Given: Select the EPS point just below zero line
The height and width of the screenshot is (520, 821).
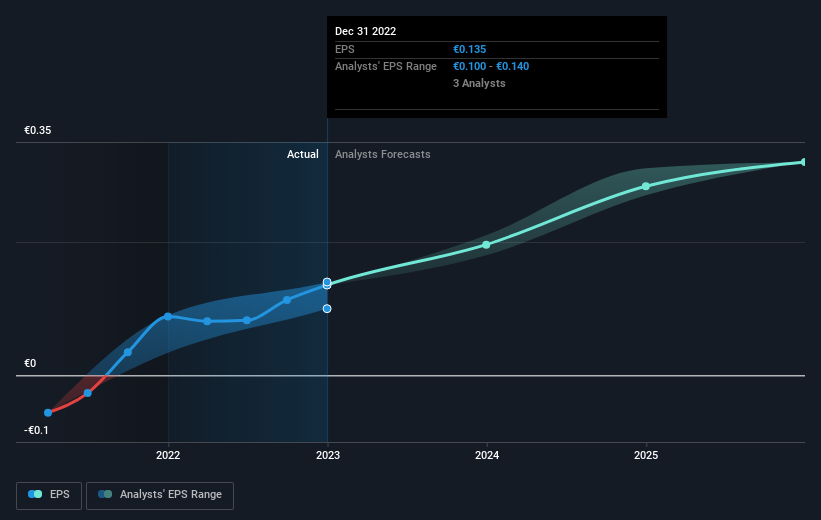Looking at the screenshot, I should pyautogui.click(x=88, y=393).
